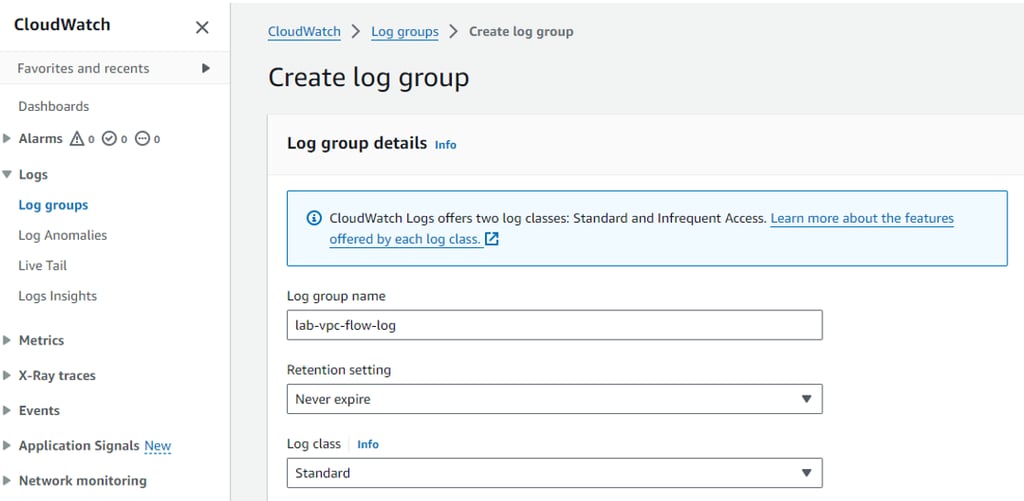The height and width of the screenshot is (501, 1024).
Task: Expand the Favorites and recents arrow
Action: (206, 68)
